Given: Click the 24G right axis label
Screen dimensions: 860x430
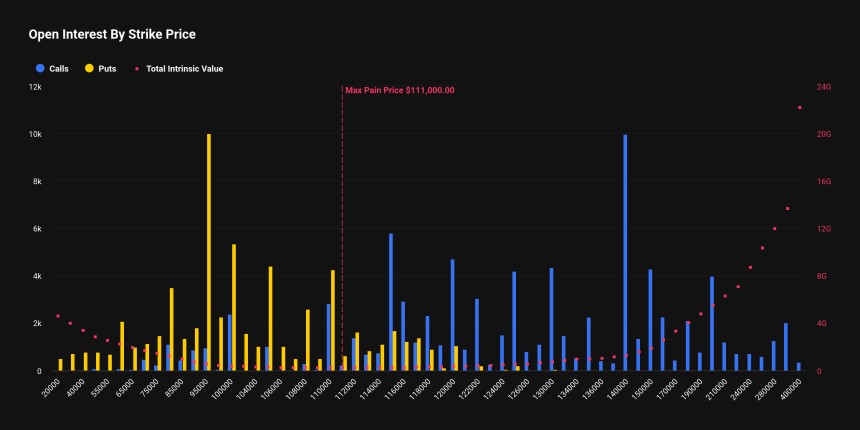Looking at the screenshot, I should click(x=825, y=87).
